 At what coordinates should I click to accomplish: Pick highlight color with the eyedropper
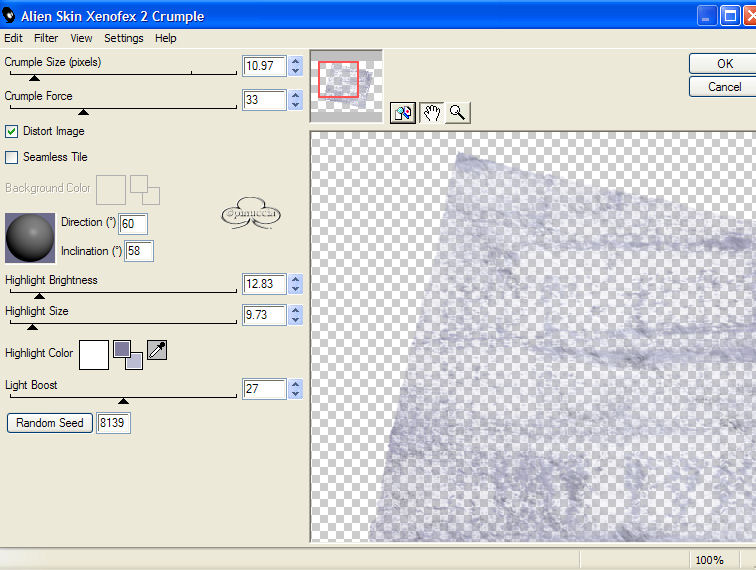coord(157,350)
